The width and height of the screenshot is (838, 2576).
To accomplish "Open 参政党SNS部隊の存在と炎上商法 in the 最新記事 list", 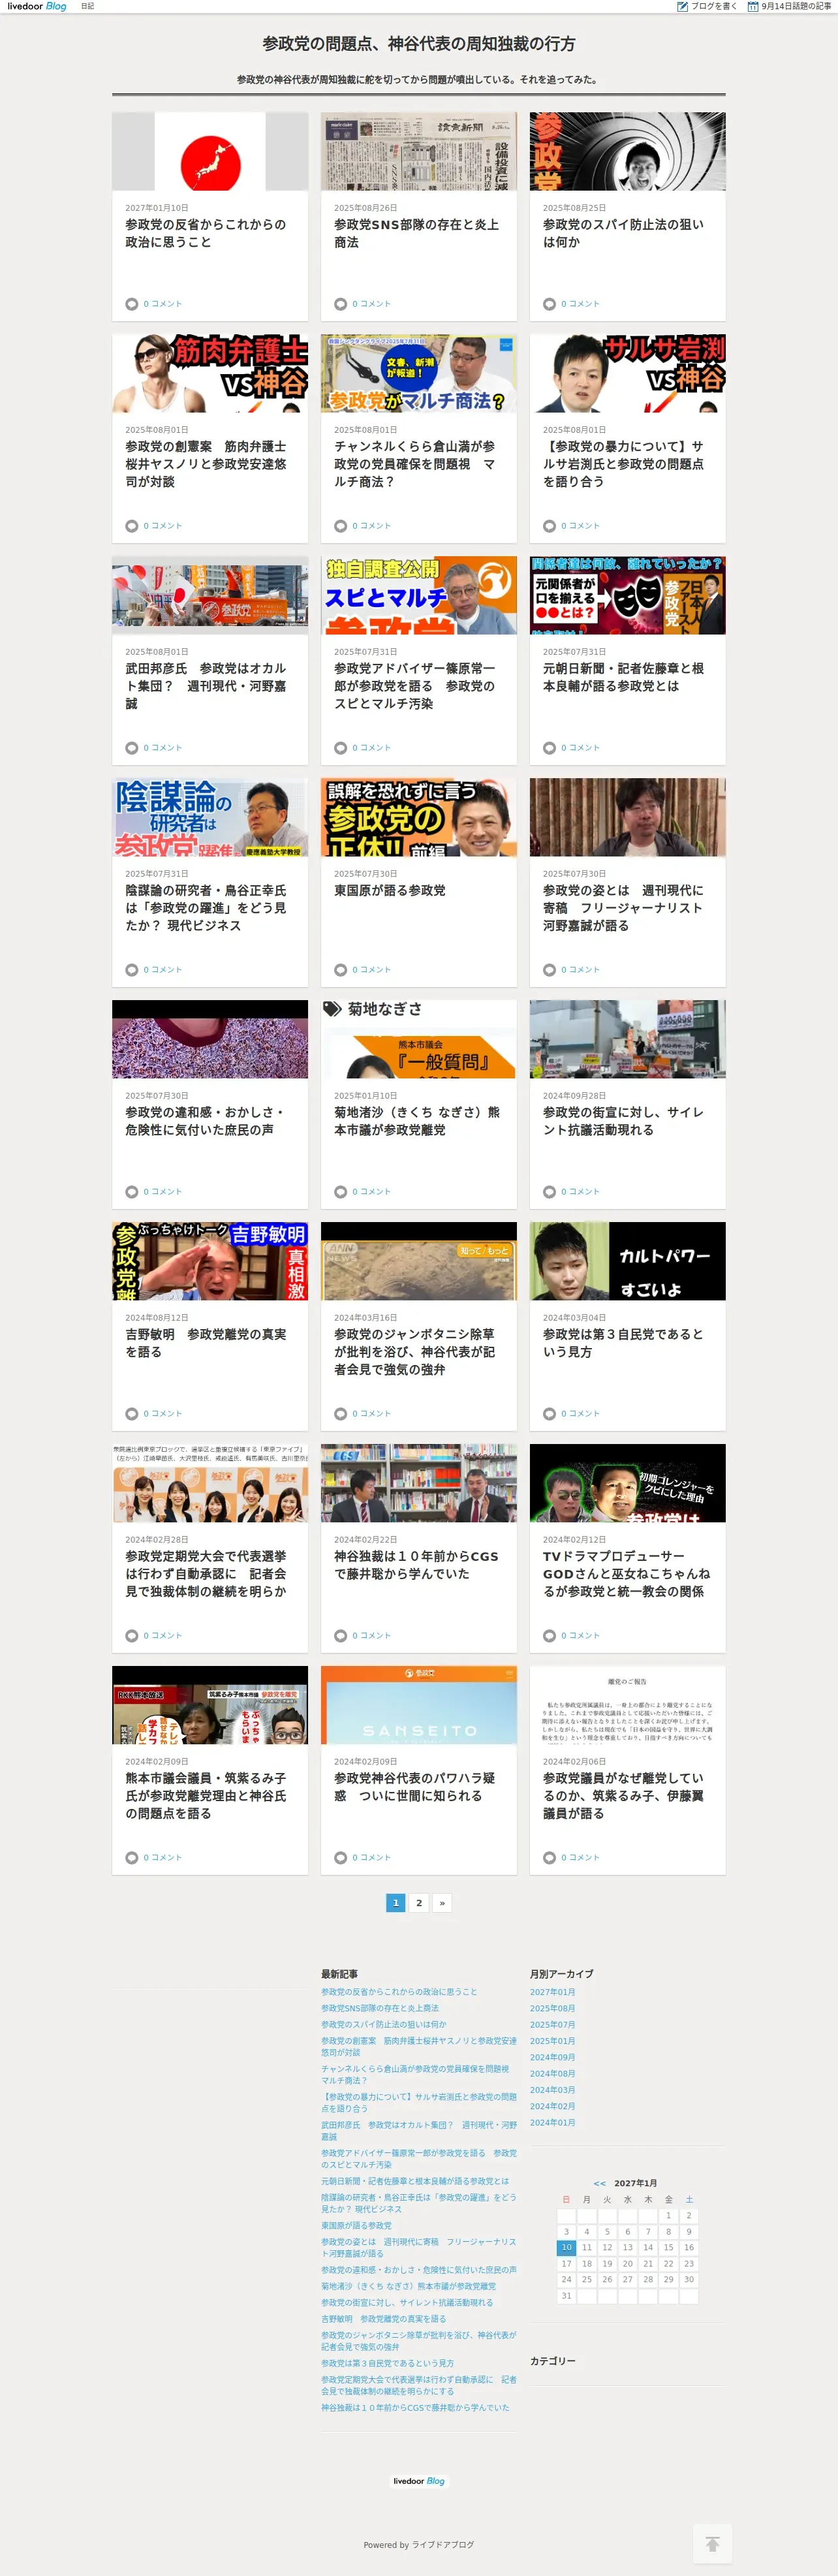I will [x=380, y=2008].
